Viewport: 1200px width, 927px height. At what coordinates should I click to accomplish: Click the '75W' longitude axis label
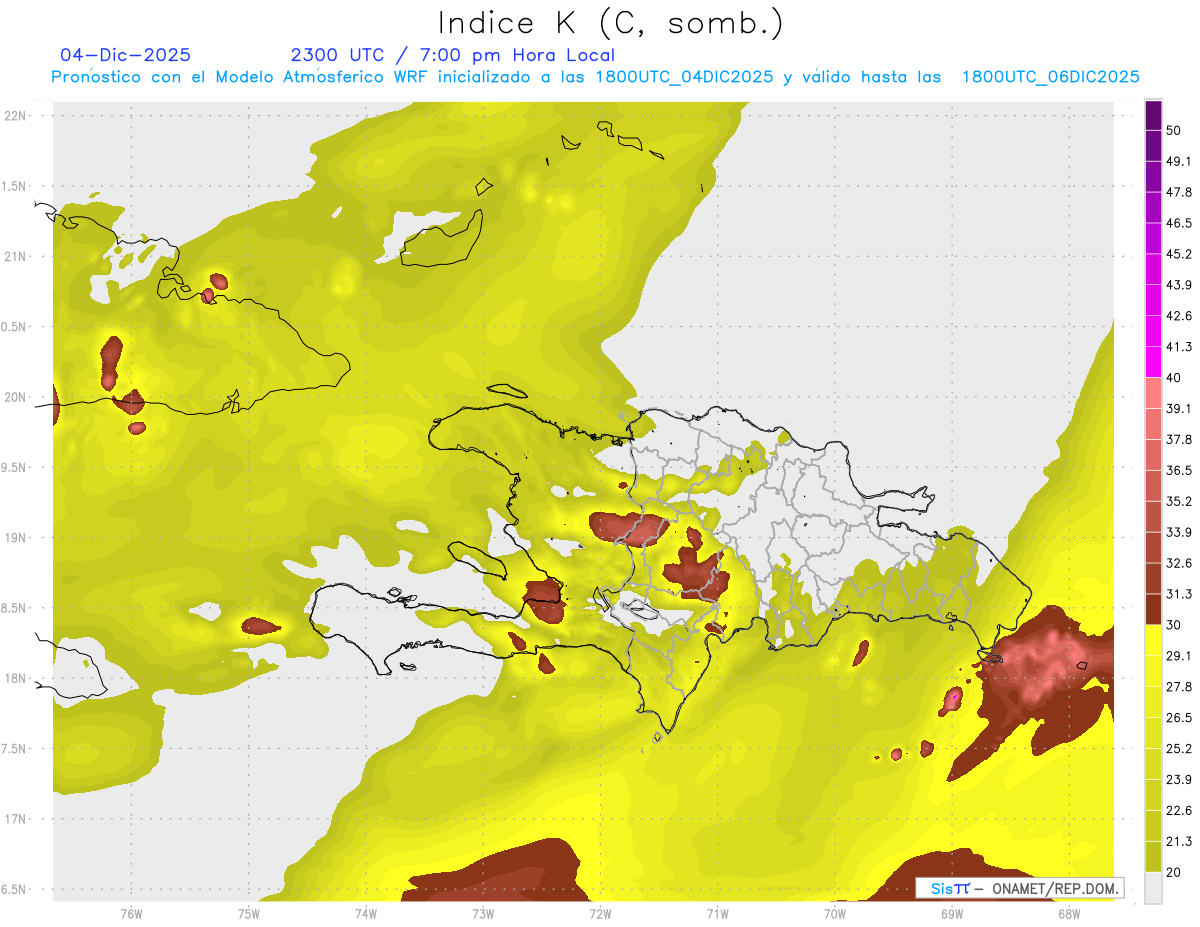point(248,912)
